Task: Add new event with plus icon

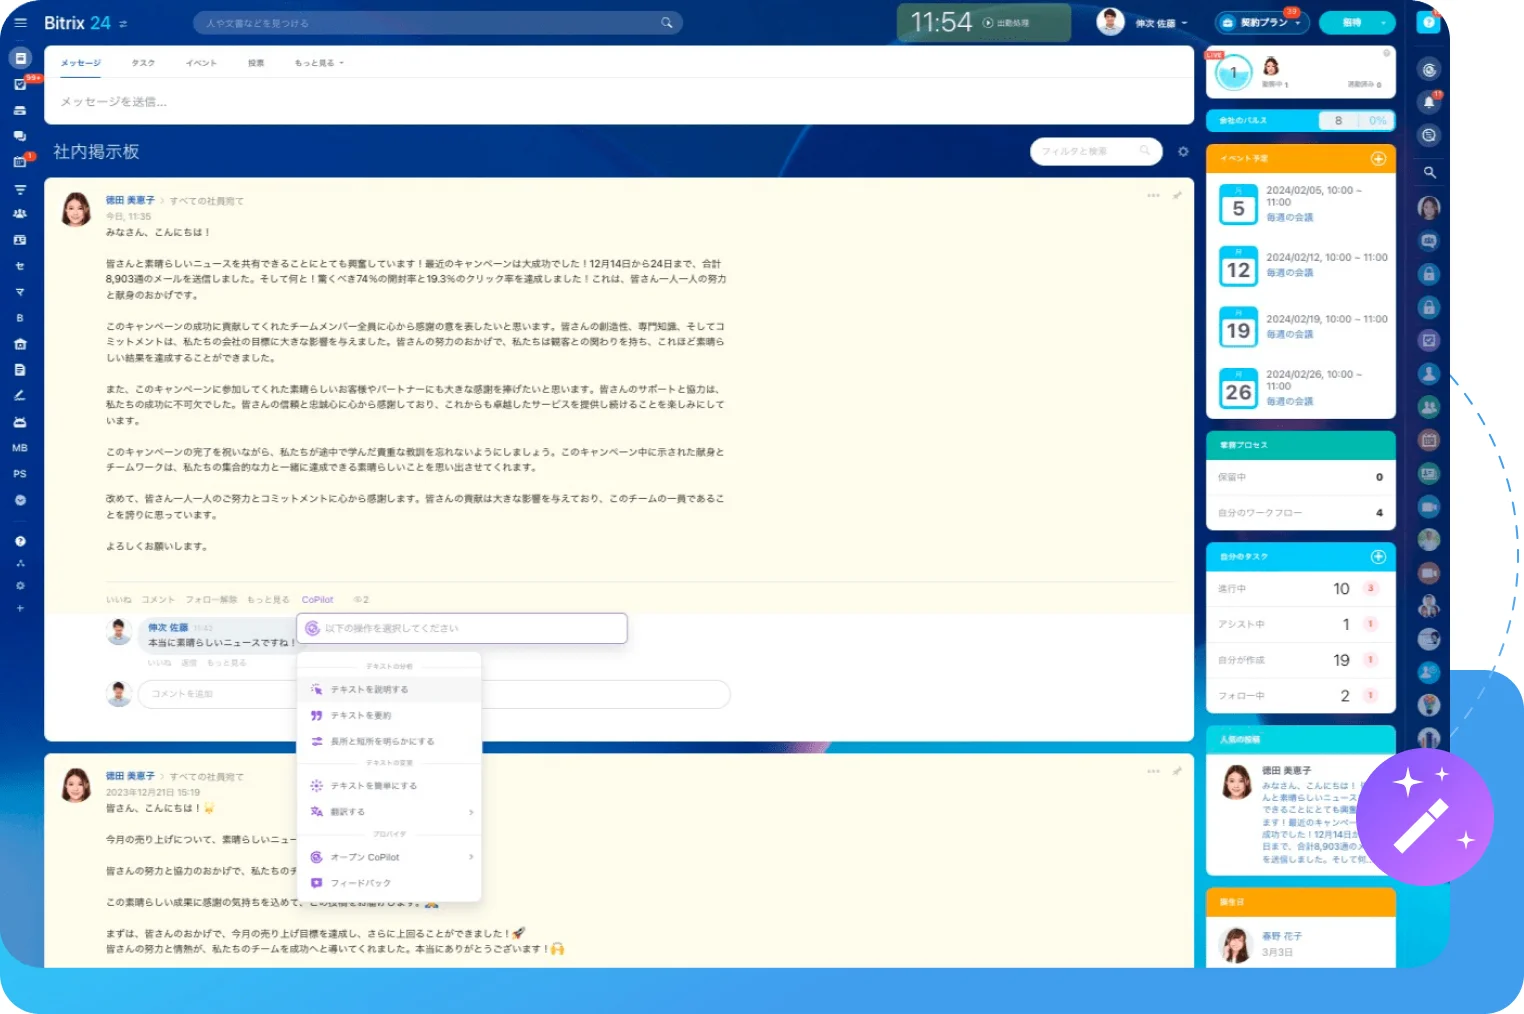Action: click(1378, 159)
